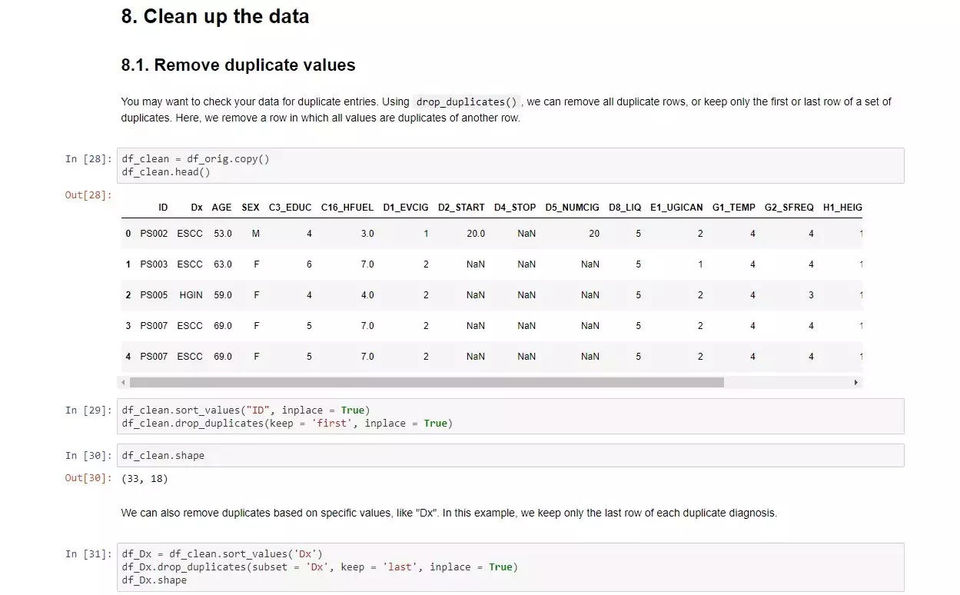Click the D2_START column header

tap(461, 208)
